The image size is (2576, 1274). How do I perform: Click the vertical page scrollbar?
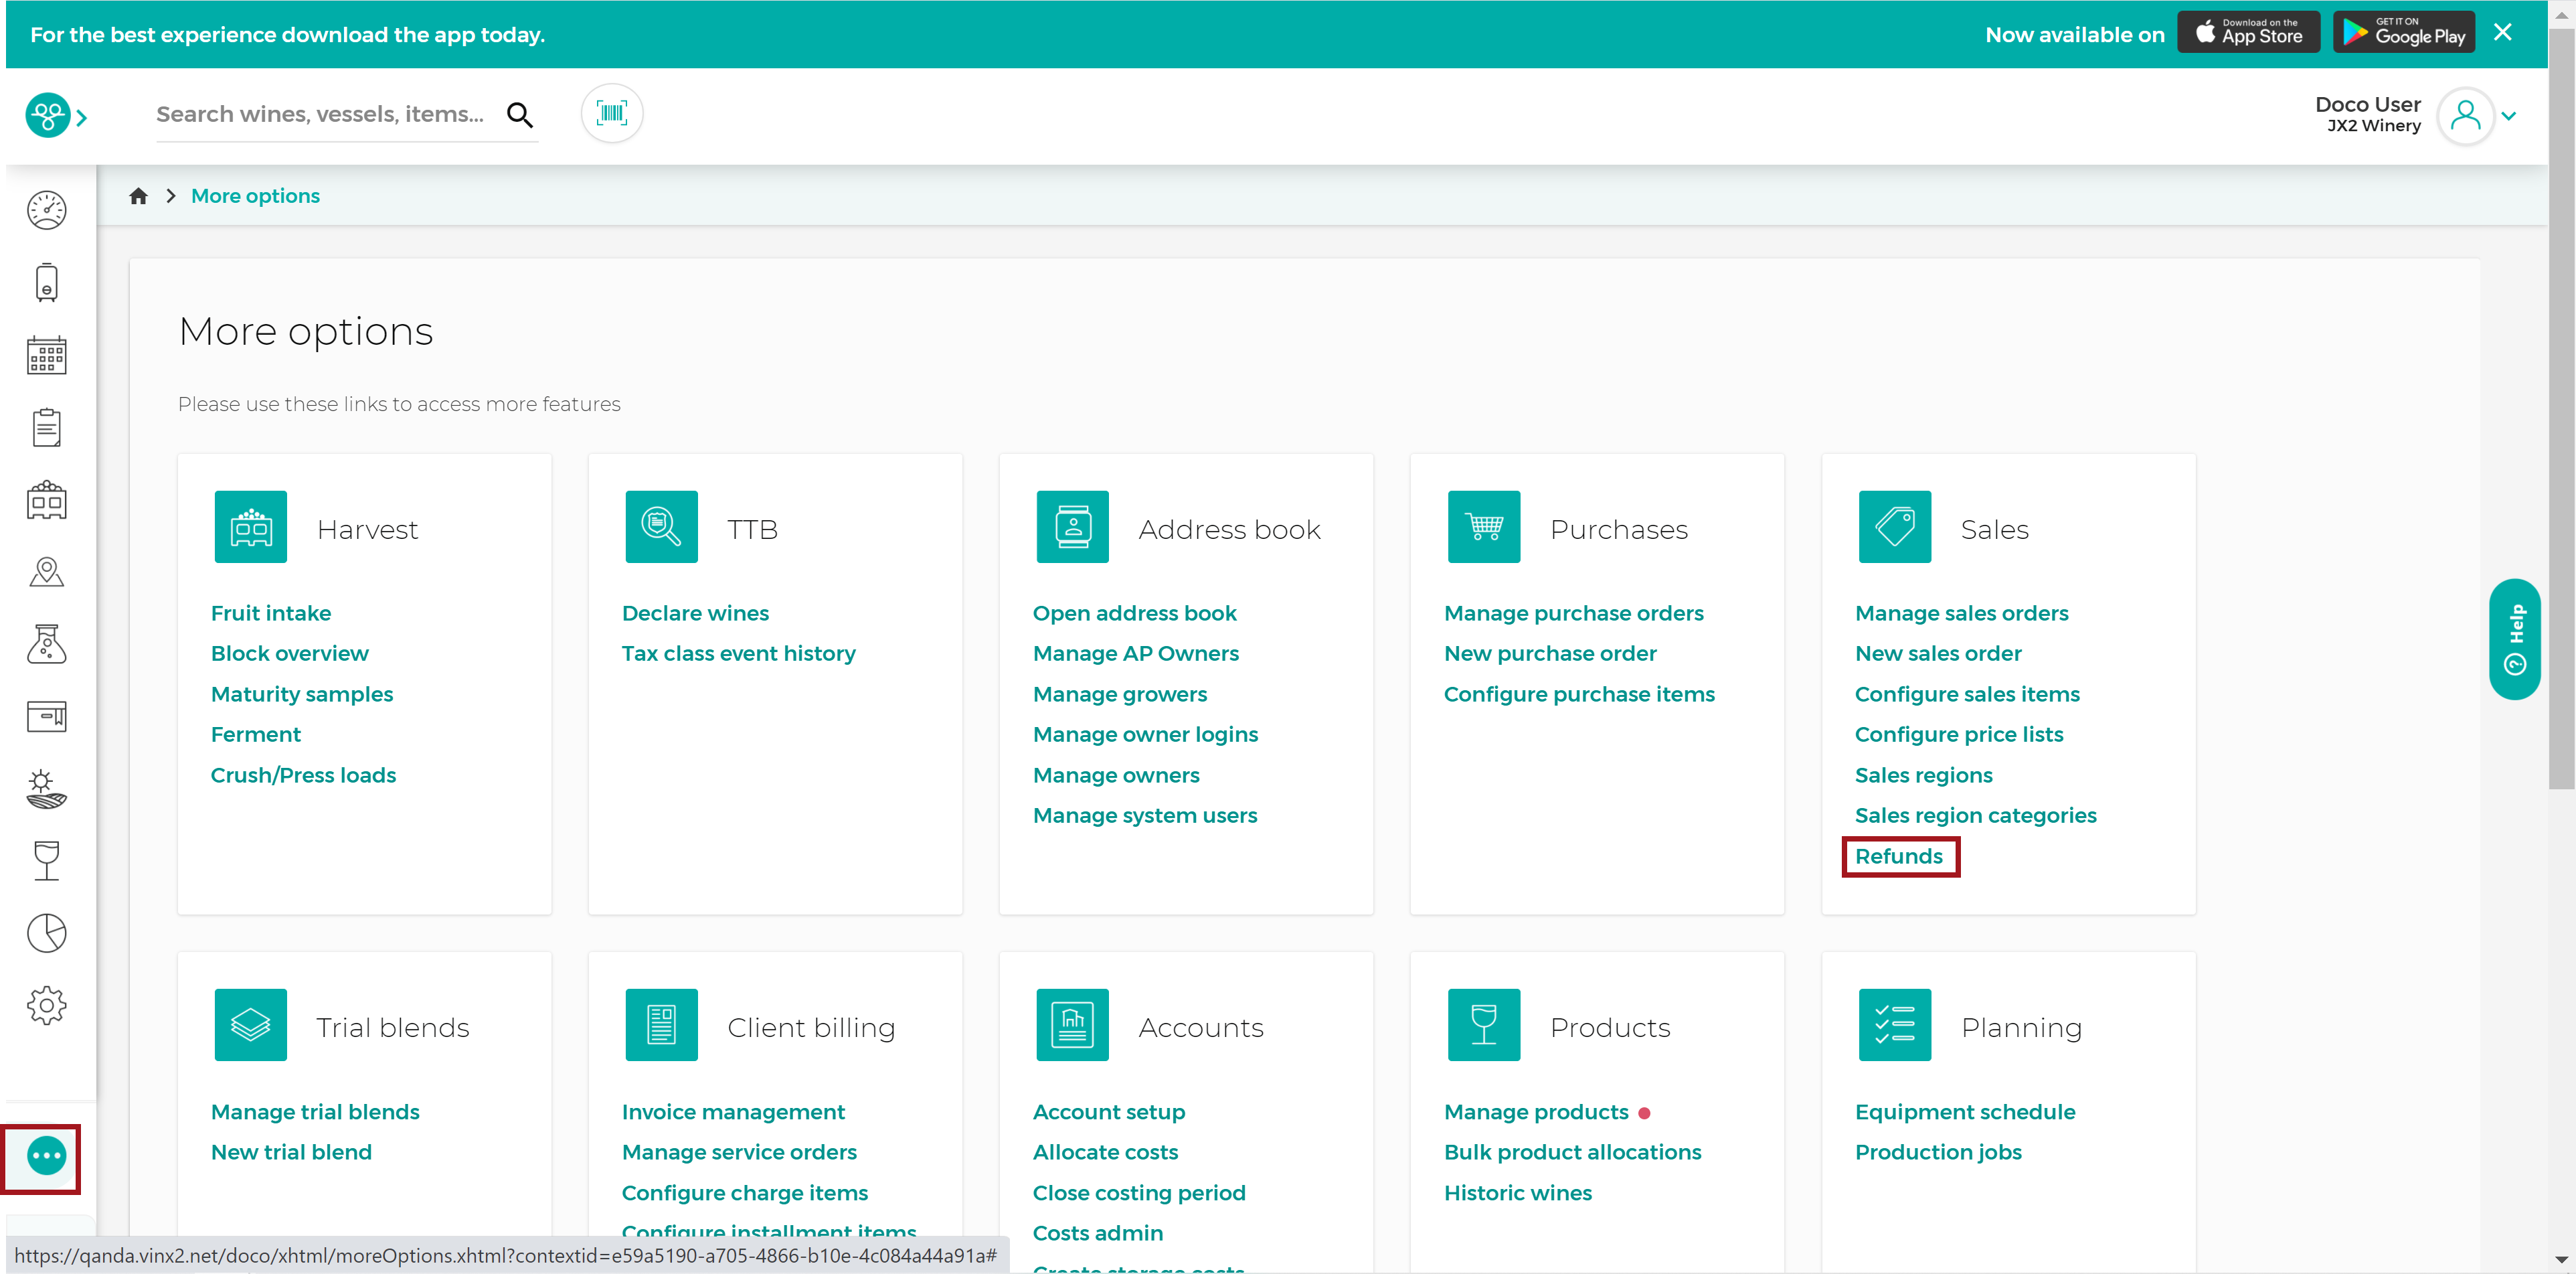[x=2561, y=409]
